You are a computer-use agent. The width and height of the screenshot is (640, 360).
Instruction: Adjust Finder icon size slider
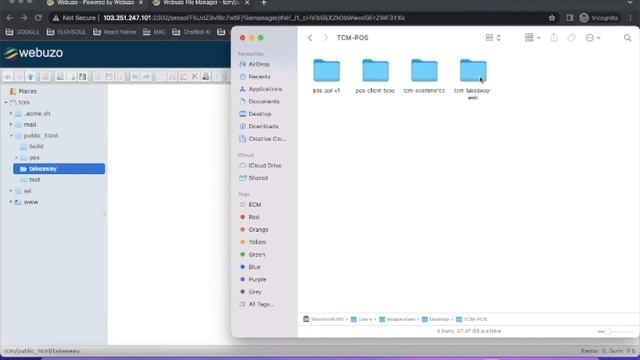[x=615, y=331]
